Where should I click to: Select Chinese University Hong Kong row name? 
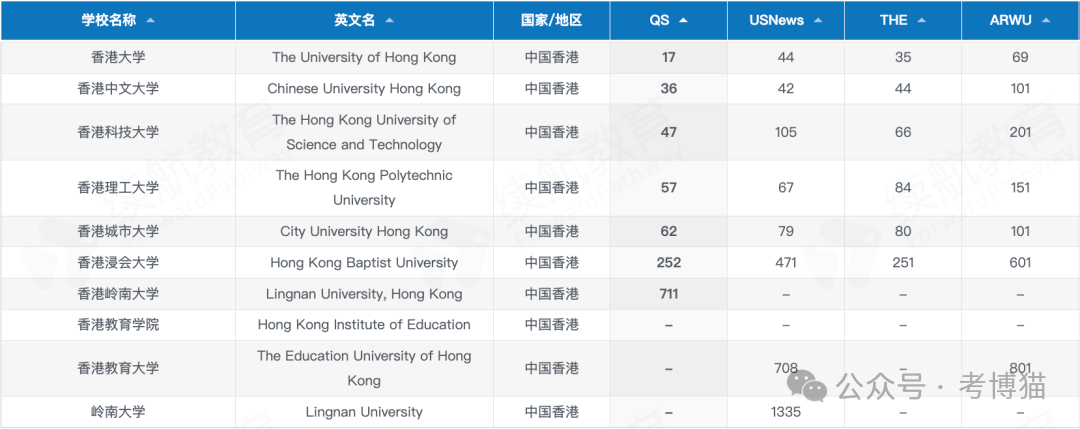click(x=364, y=88)
